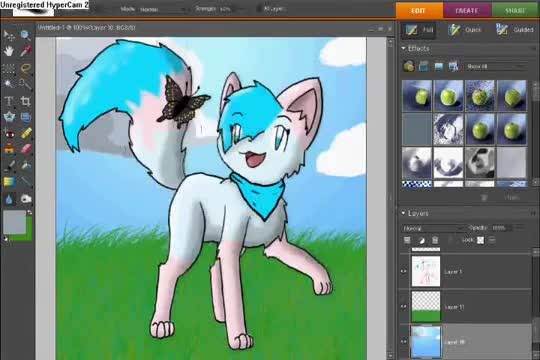Select the Horizontal Type tool
Viewport: 540px width, 360px height.
(9, 101)
